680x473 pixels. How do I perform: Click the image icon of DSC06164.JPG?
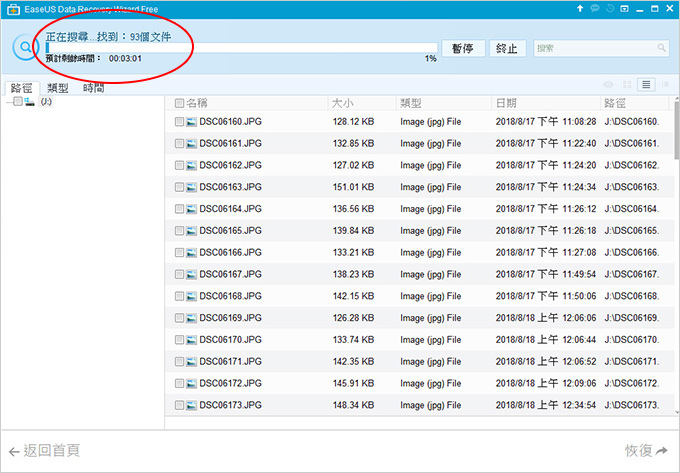(x=191, y=209)
